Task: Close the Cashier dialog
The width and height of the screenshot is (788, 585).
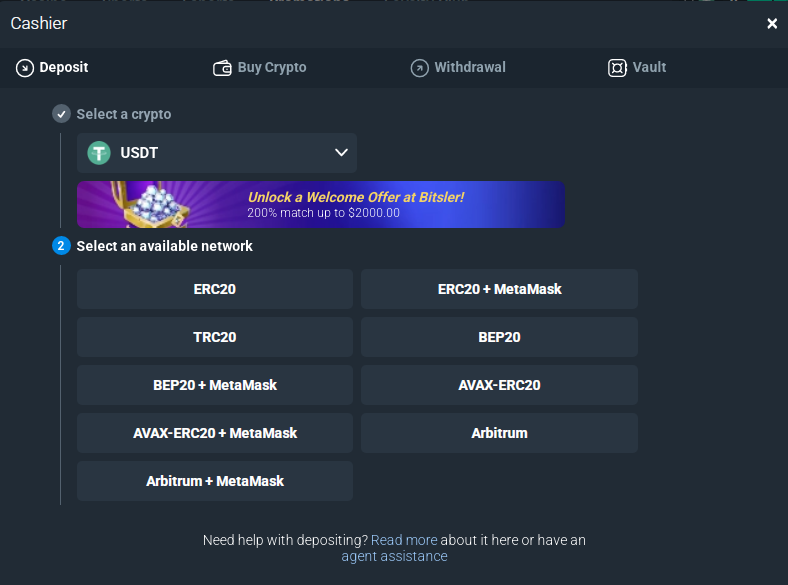Action: pyautogui.click(x=772, y=23)
